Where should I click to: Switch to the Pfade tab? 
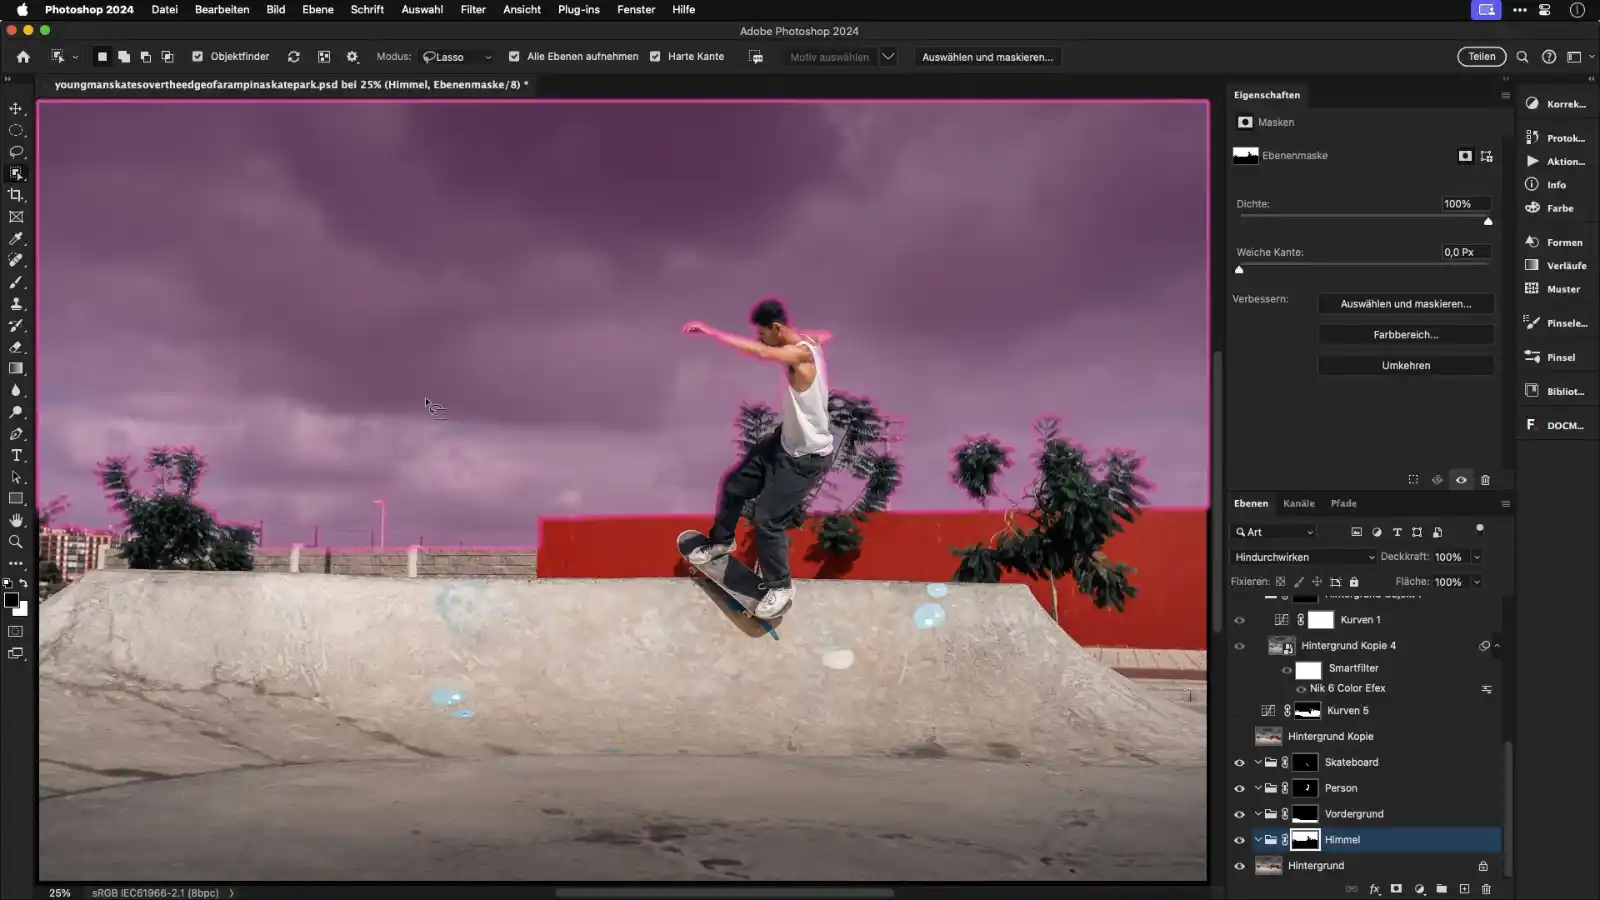coord(1343,503)
